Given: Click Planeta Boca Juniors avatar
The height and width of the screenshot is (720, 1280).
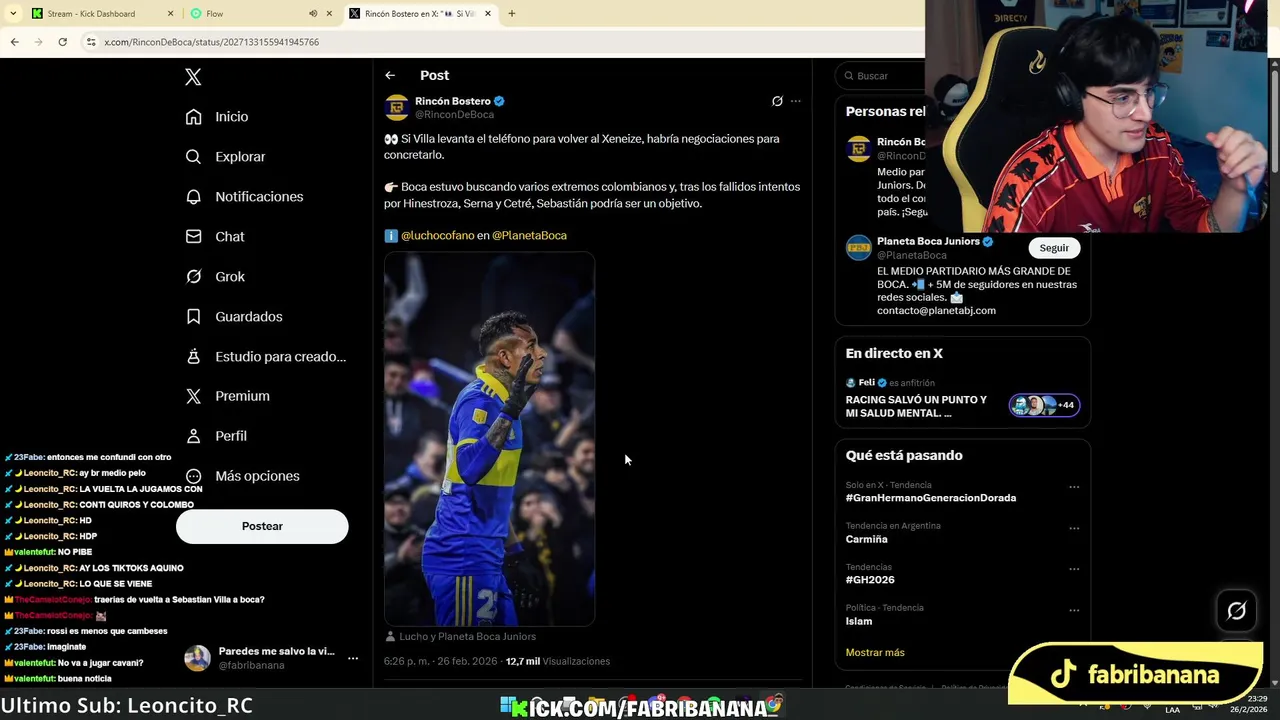Looking at the screenshot, I should (859, 248).
